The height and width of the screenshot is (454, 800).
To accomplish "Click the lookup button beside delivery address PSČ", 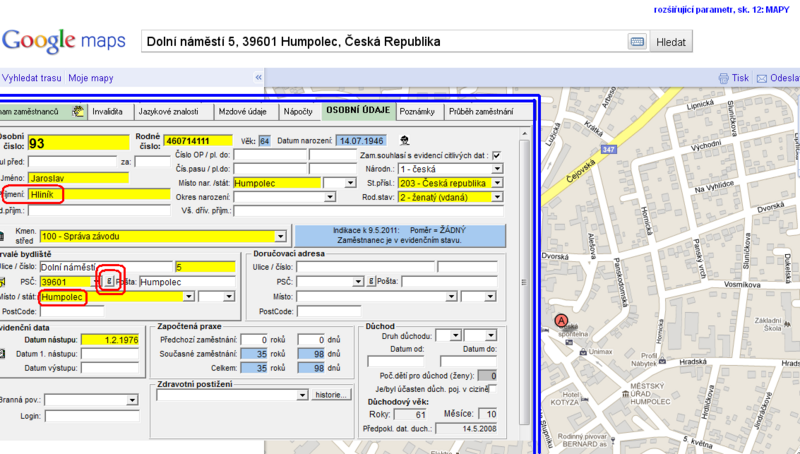I will coord(371,281).
